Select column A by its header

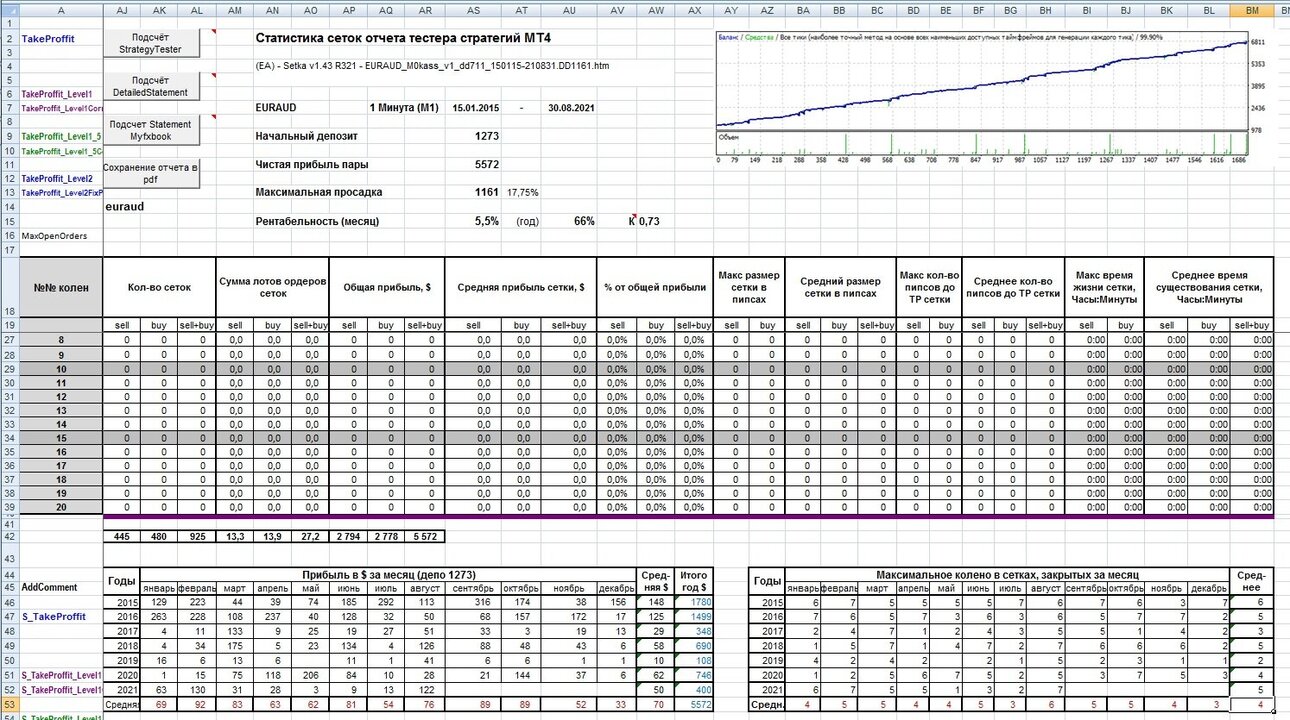tap(61, 9)
